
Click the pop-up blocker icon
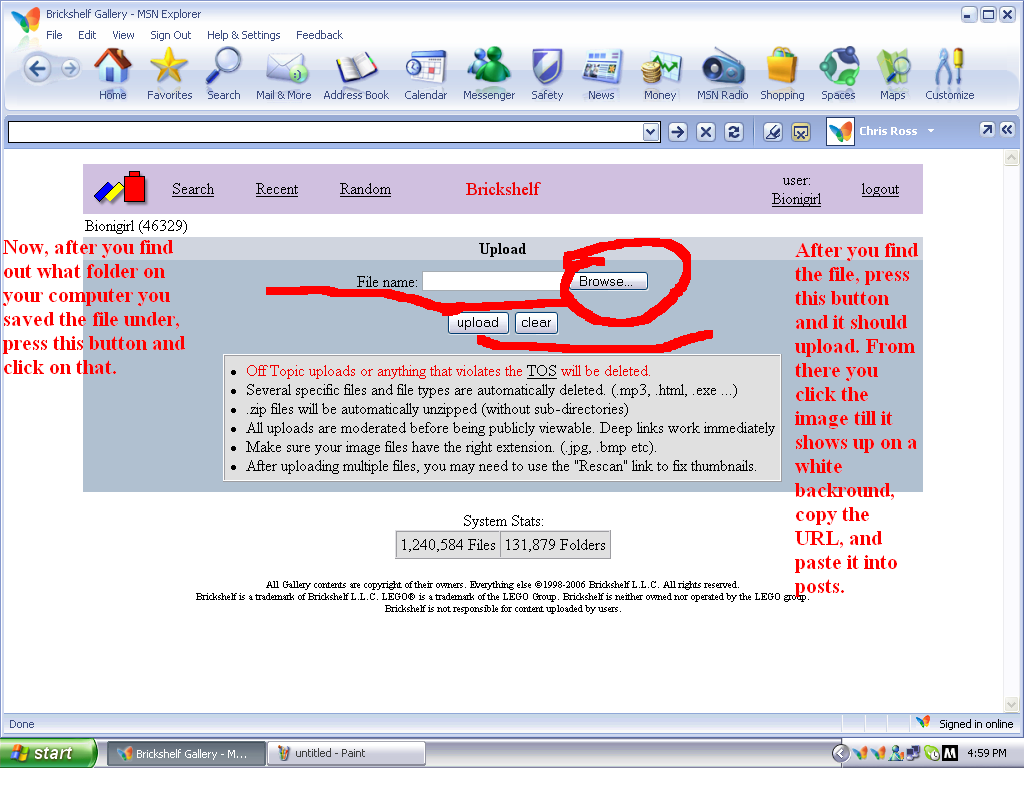(801, 133)
